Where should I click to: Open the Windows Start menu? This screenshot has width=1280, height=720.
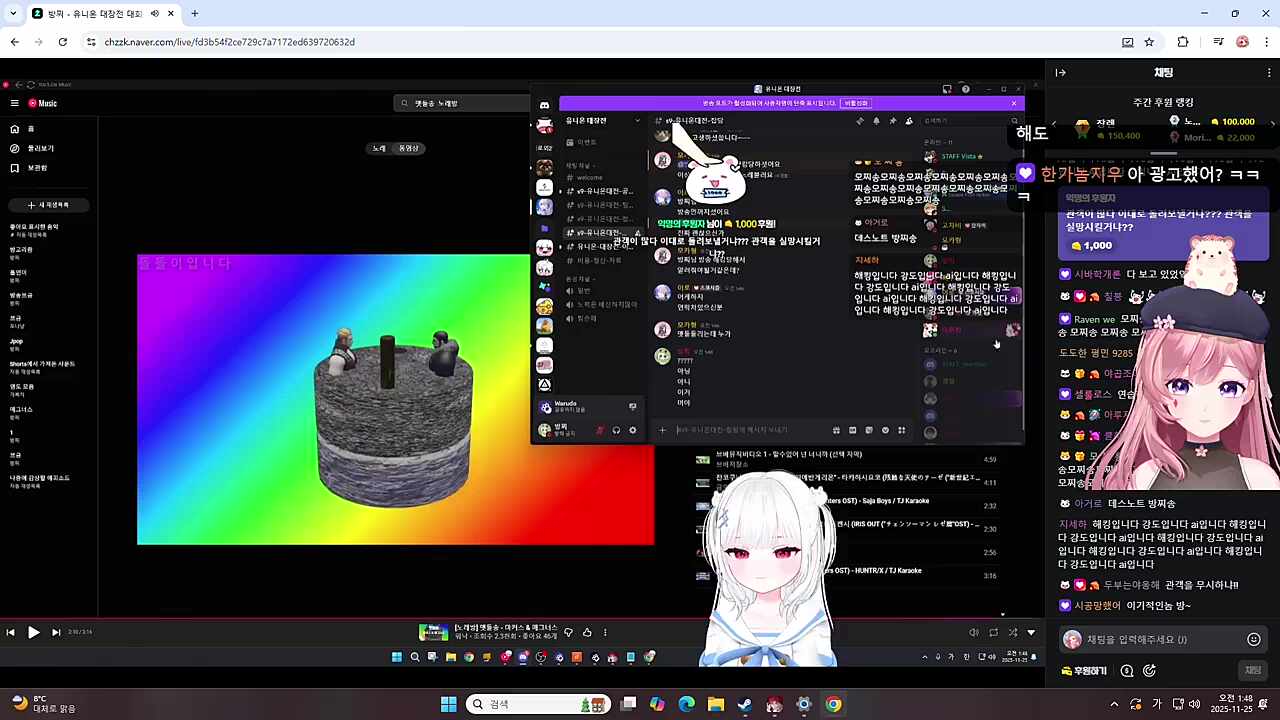point(448,704)
